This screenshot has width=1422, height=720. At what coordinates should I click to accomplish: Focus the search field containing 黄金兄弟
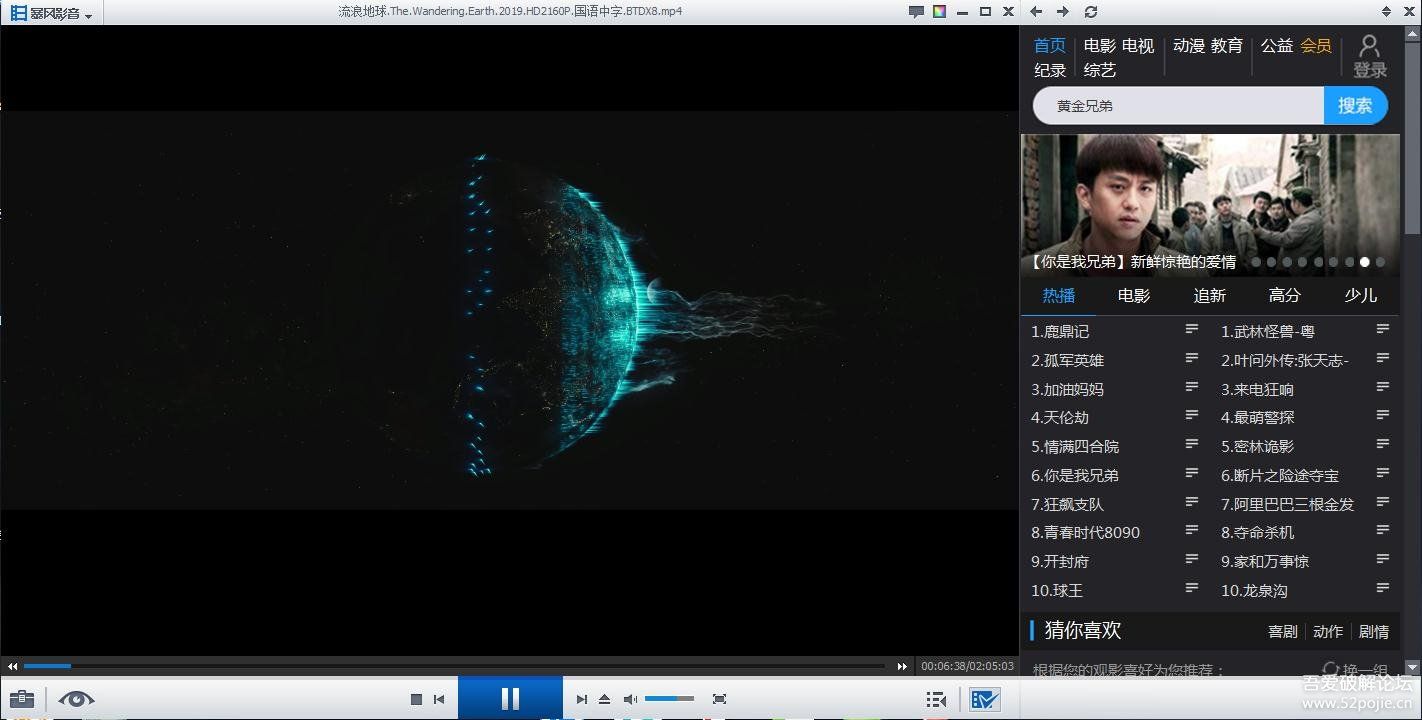[1178, 105]
